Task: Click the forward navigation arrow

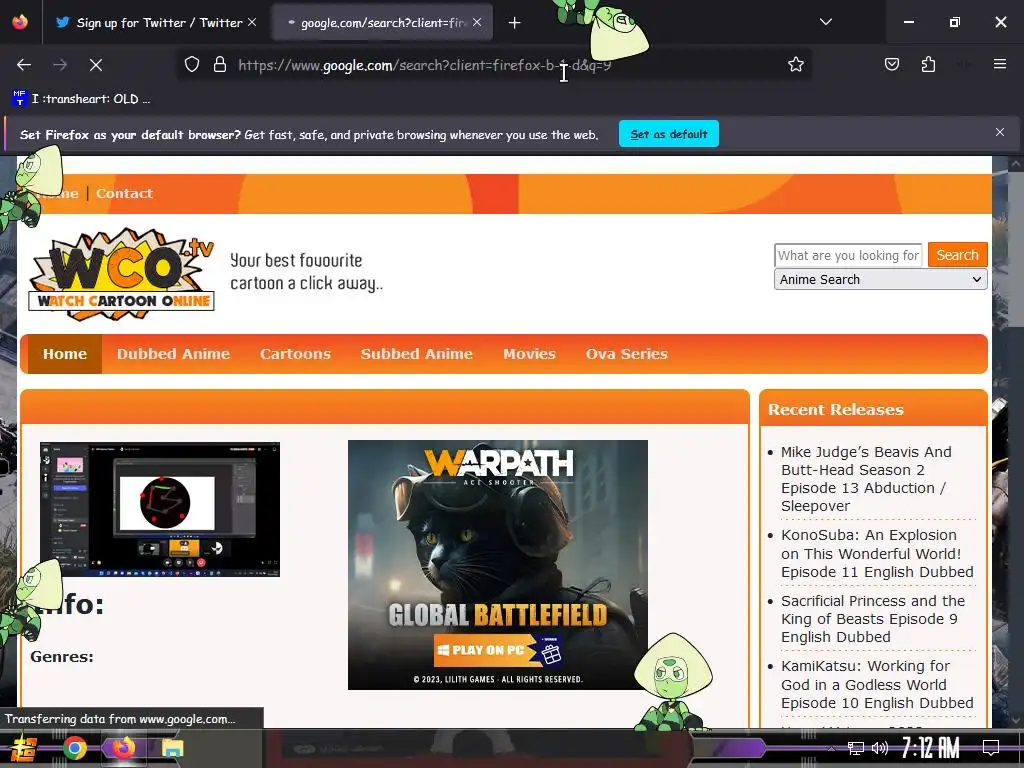Action: pos(60,65)
